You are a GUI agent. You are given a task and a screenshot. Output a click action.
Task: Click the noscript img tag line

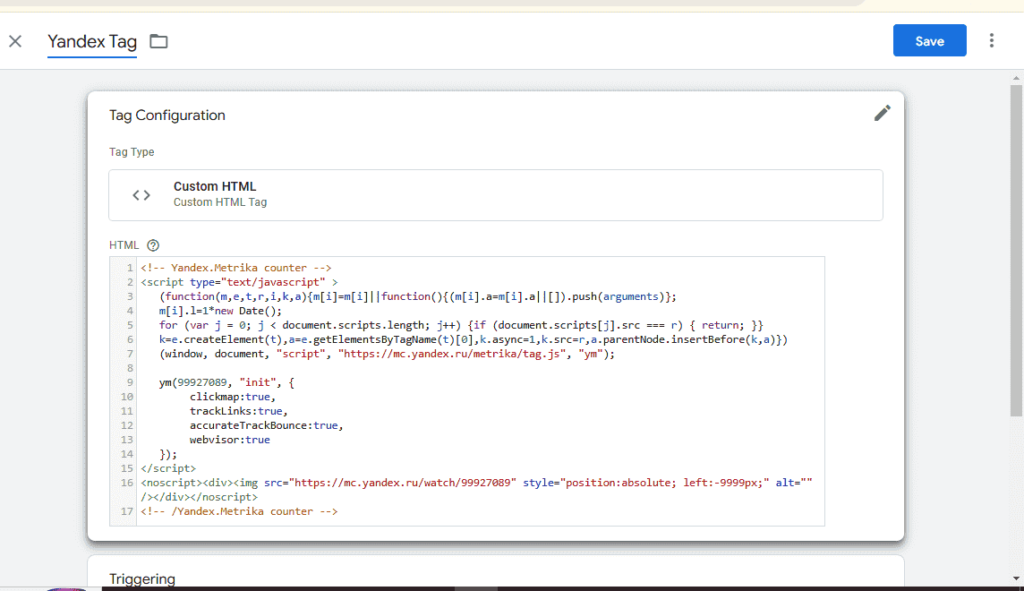coord(476,490)
